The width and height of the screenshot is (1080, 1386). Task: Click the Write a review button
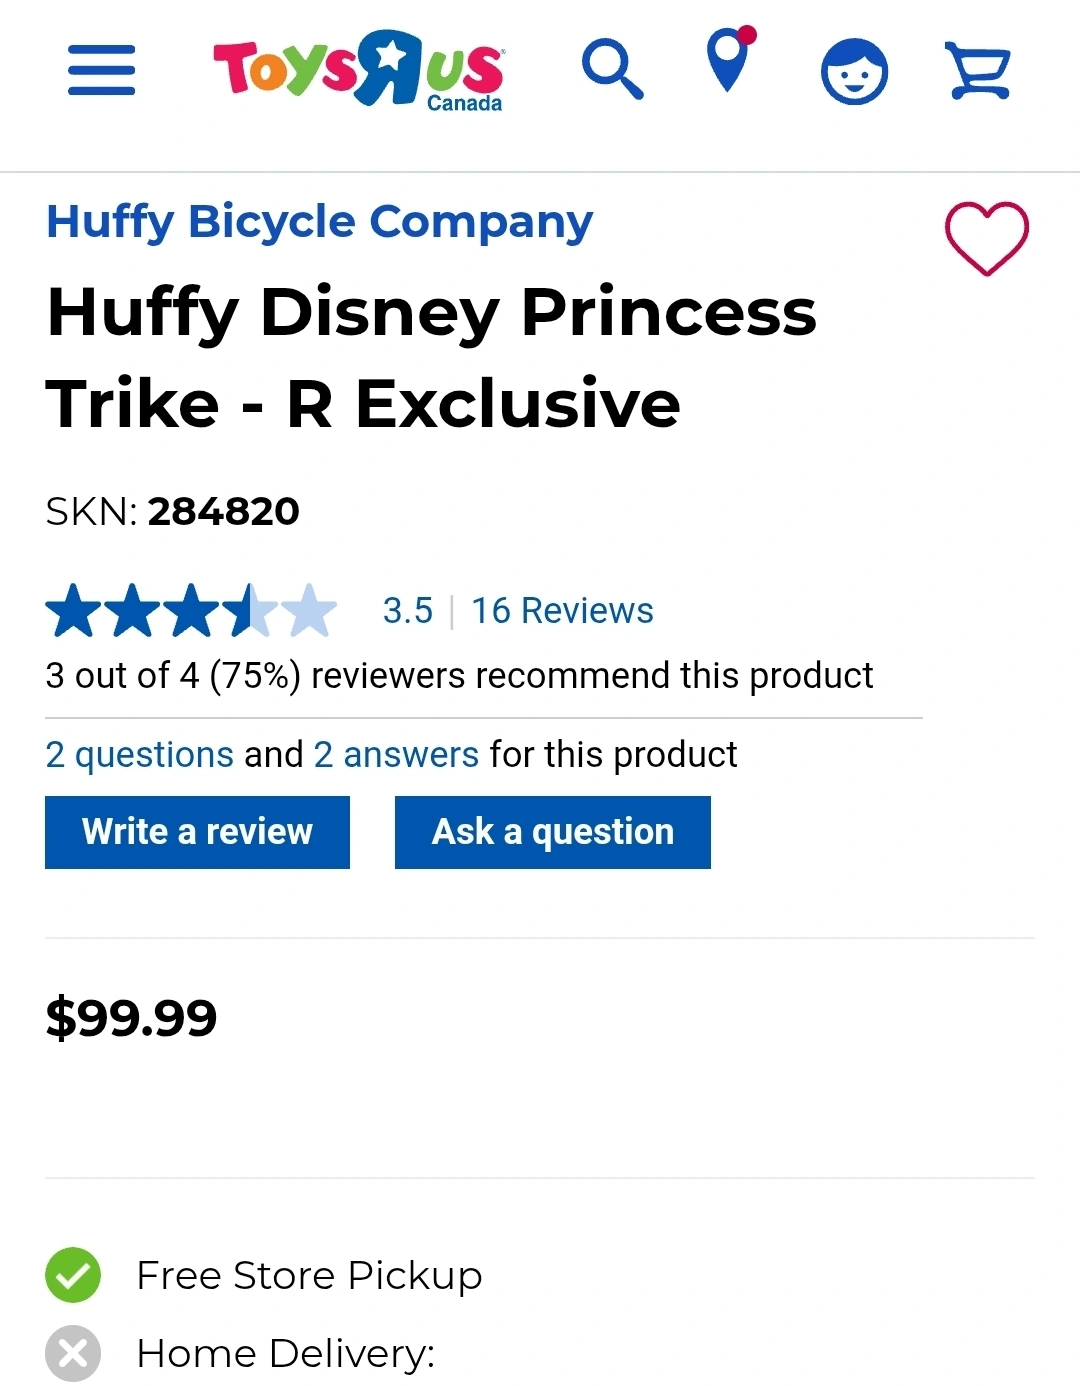coord(197,832)
